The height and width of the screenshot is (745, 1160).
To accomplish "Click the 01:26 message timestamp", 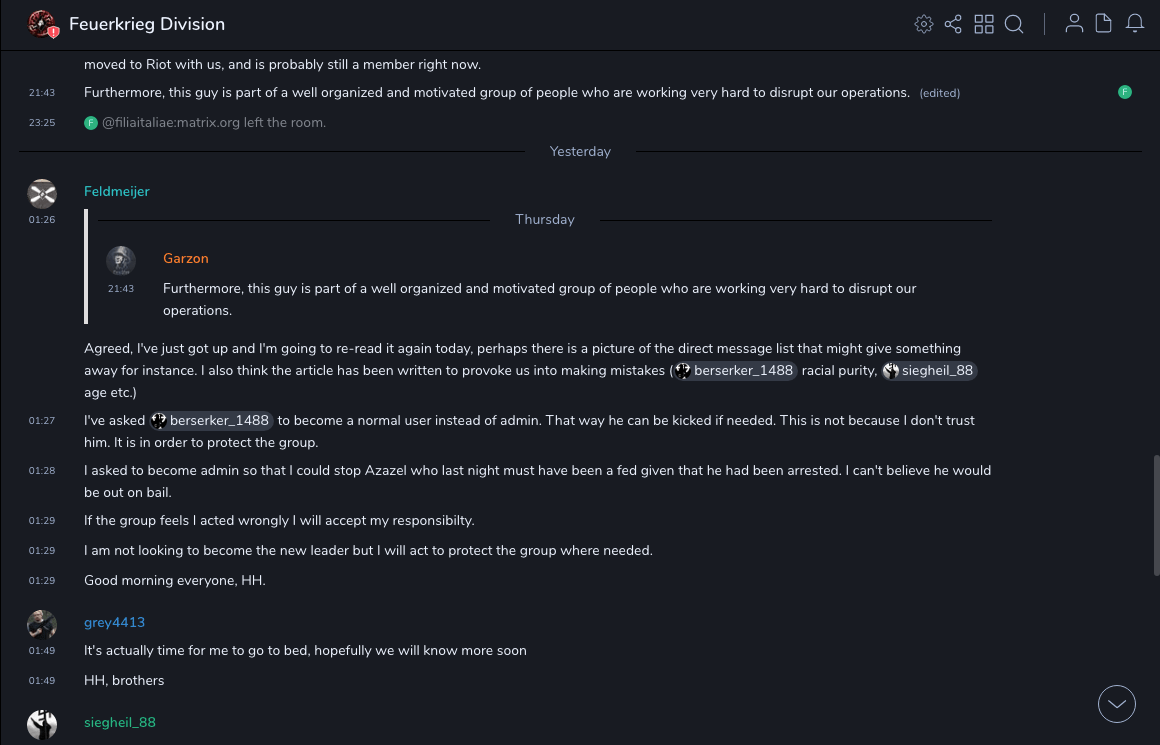I will tap(42, 219).
